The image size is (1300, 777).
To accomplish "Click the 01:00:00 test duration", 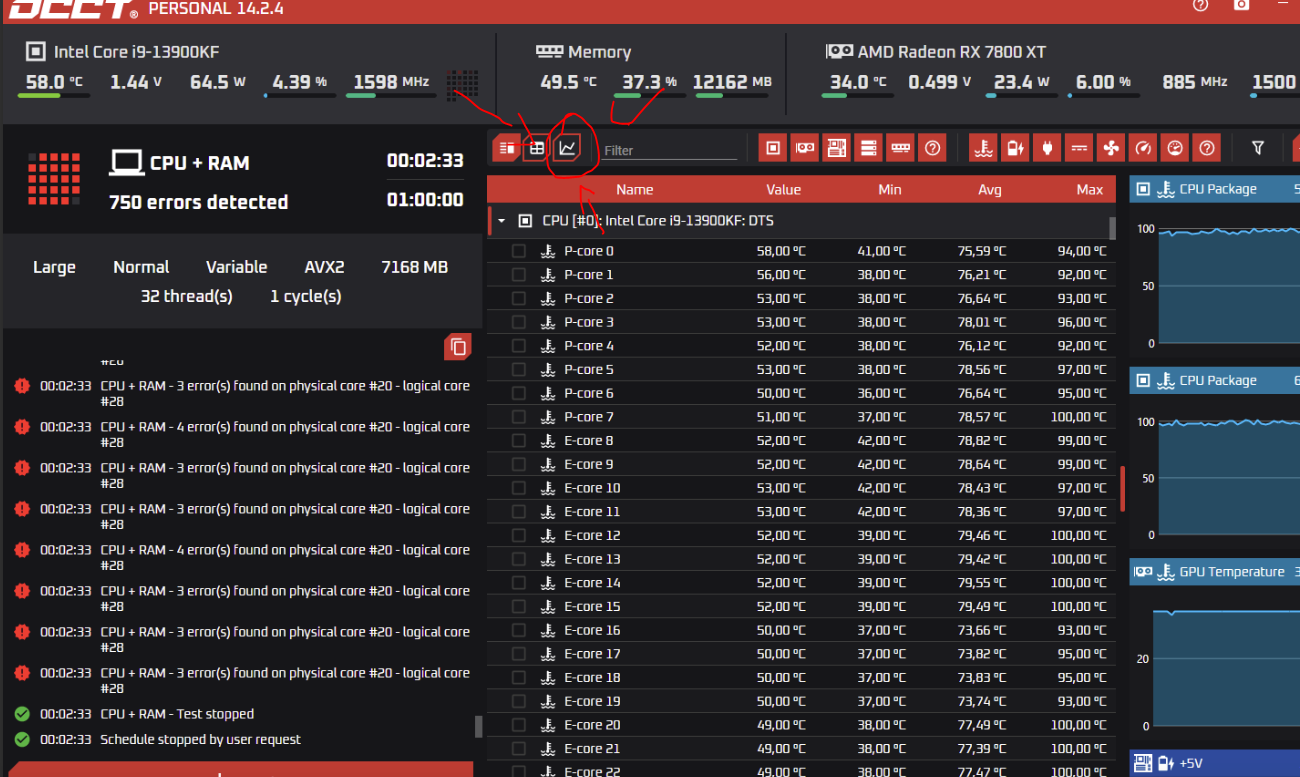I will pos(425,200).
